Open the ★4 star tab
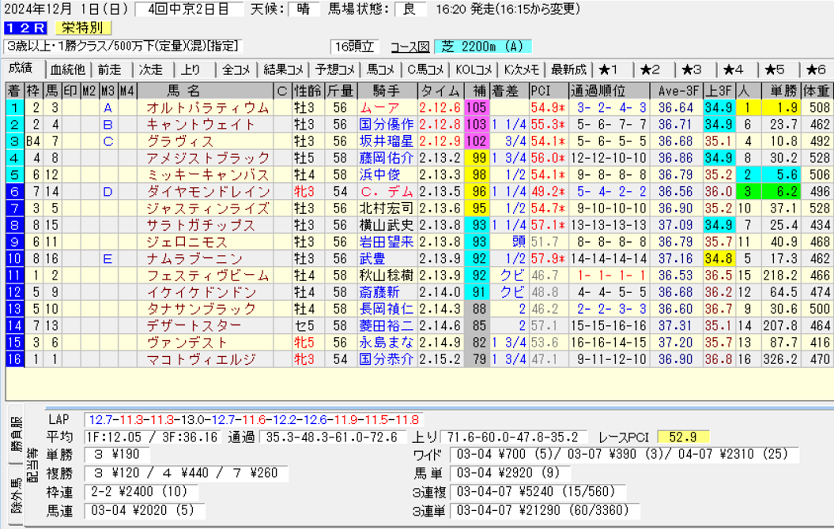 click(733, 70)
